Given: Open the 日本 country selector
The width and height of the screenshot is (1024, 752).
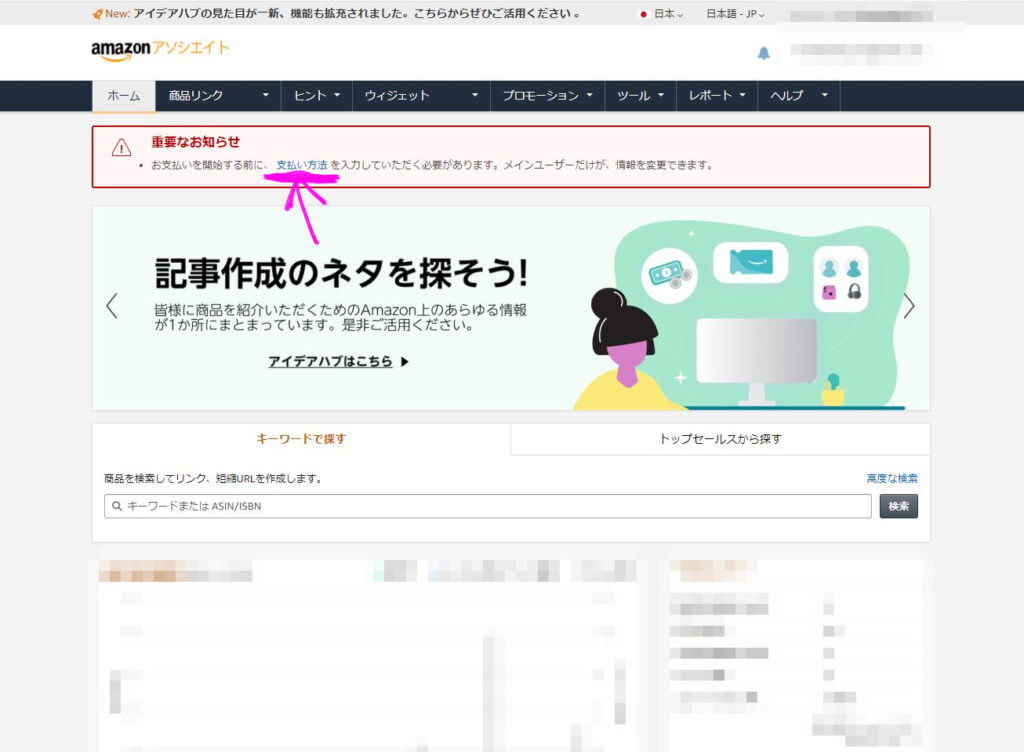Looking at the screenshot, I should tap(662, 14).
